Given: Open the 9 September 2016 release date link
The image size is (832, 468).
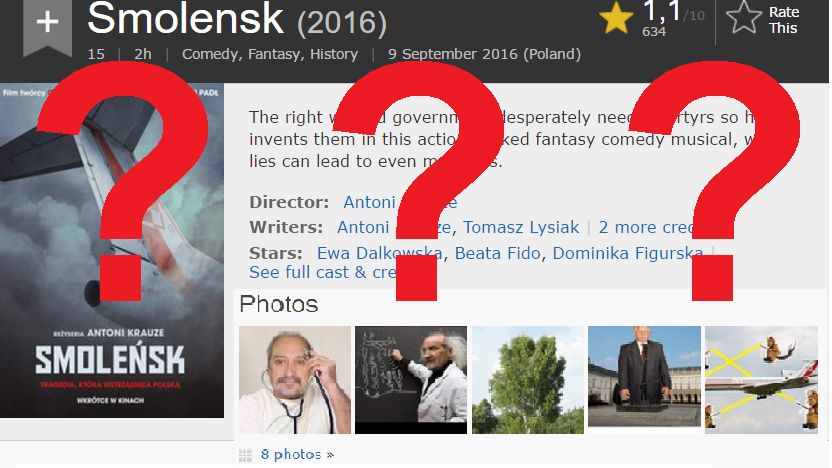Looking at the screenshot, I should click(484, 54).
